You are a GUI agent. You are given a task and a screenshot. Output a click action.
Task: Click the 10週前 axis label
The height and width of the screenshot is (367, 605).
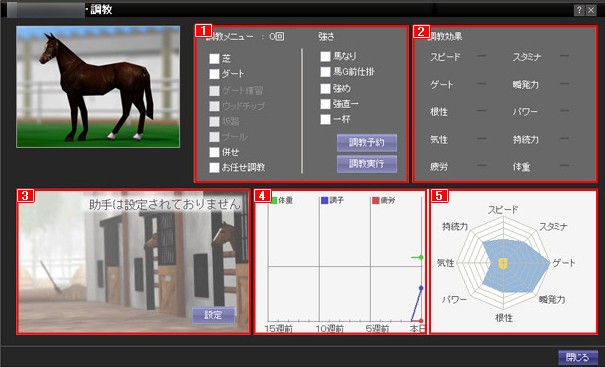click(330, 329)
